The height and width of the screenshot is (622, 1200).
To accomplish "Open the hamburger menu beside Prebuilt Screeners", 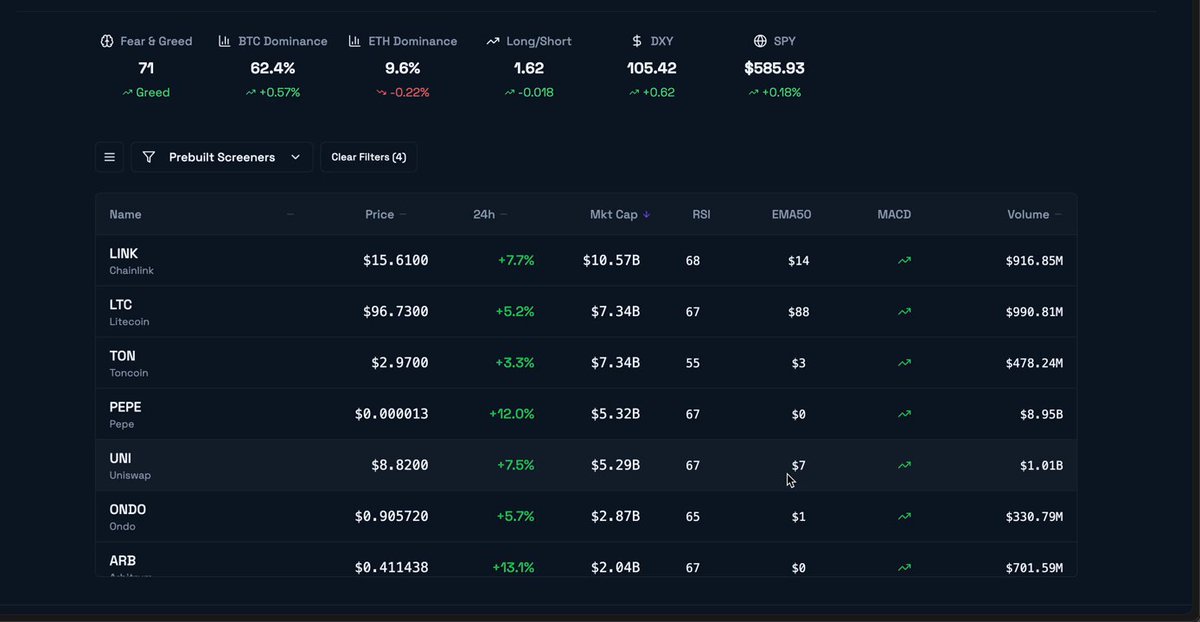I will click(110, 157).
